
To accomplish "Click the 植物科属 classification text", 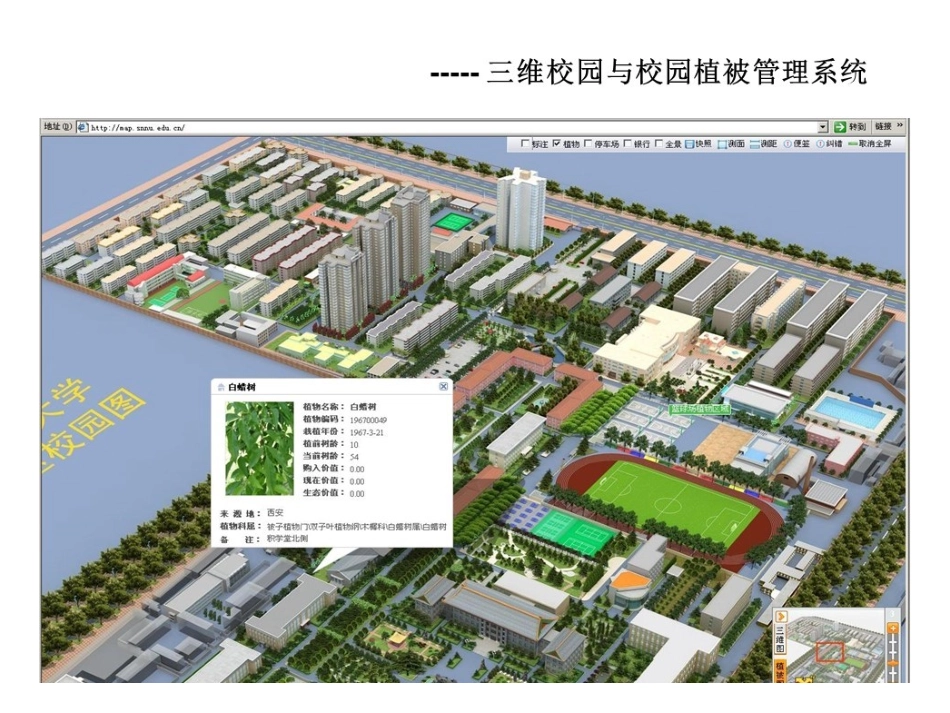I will 357,526.
